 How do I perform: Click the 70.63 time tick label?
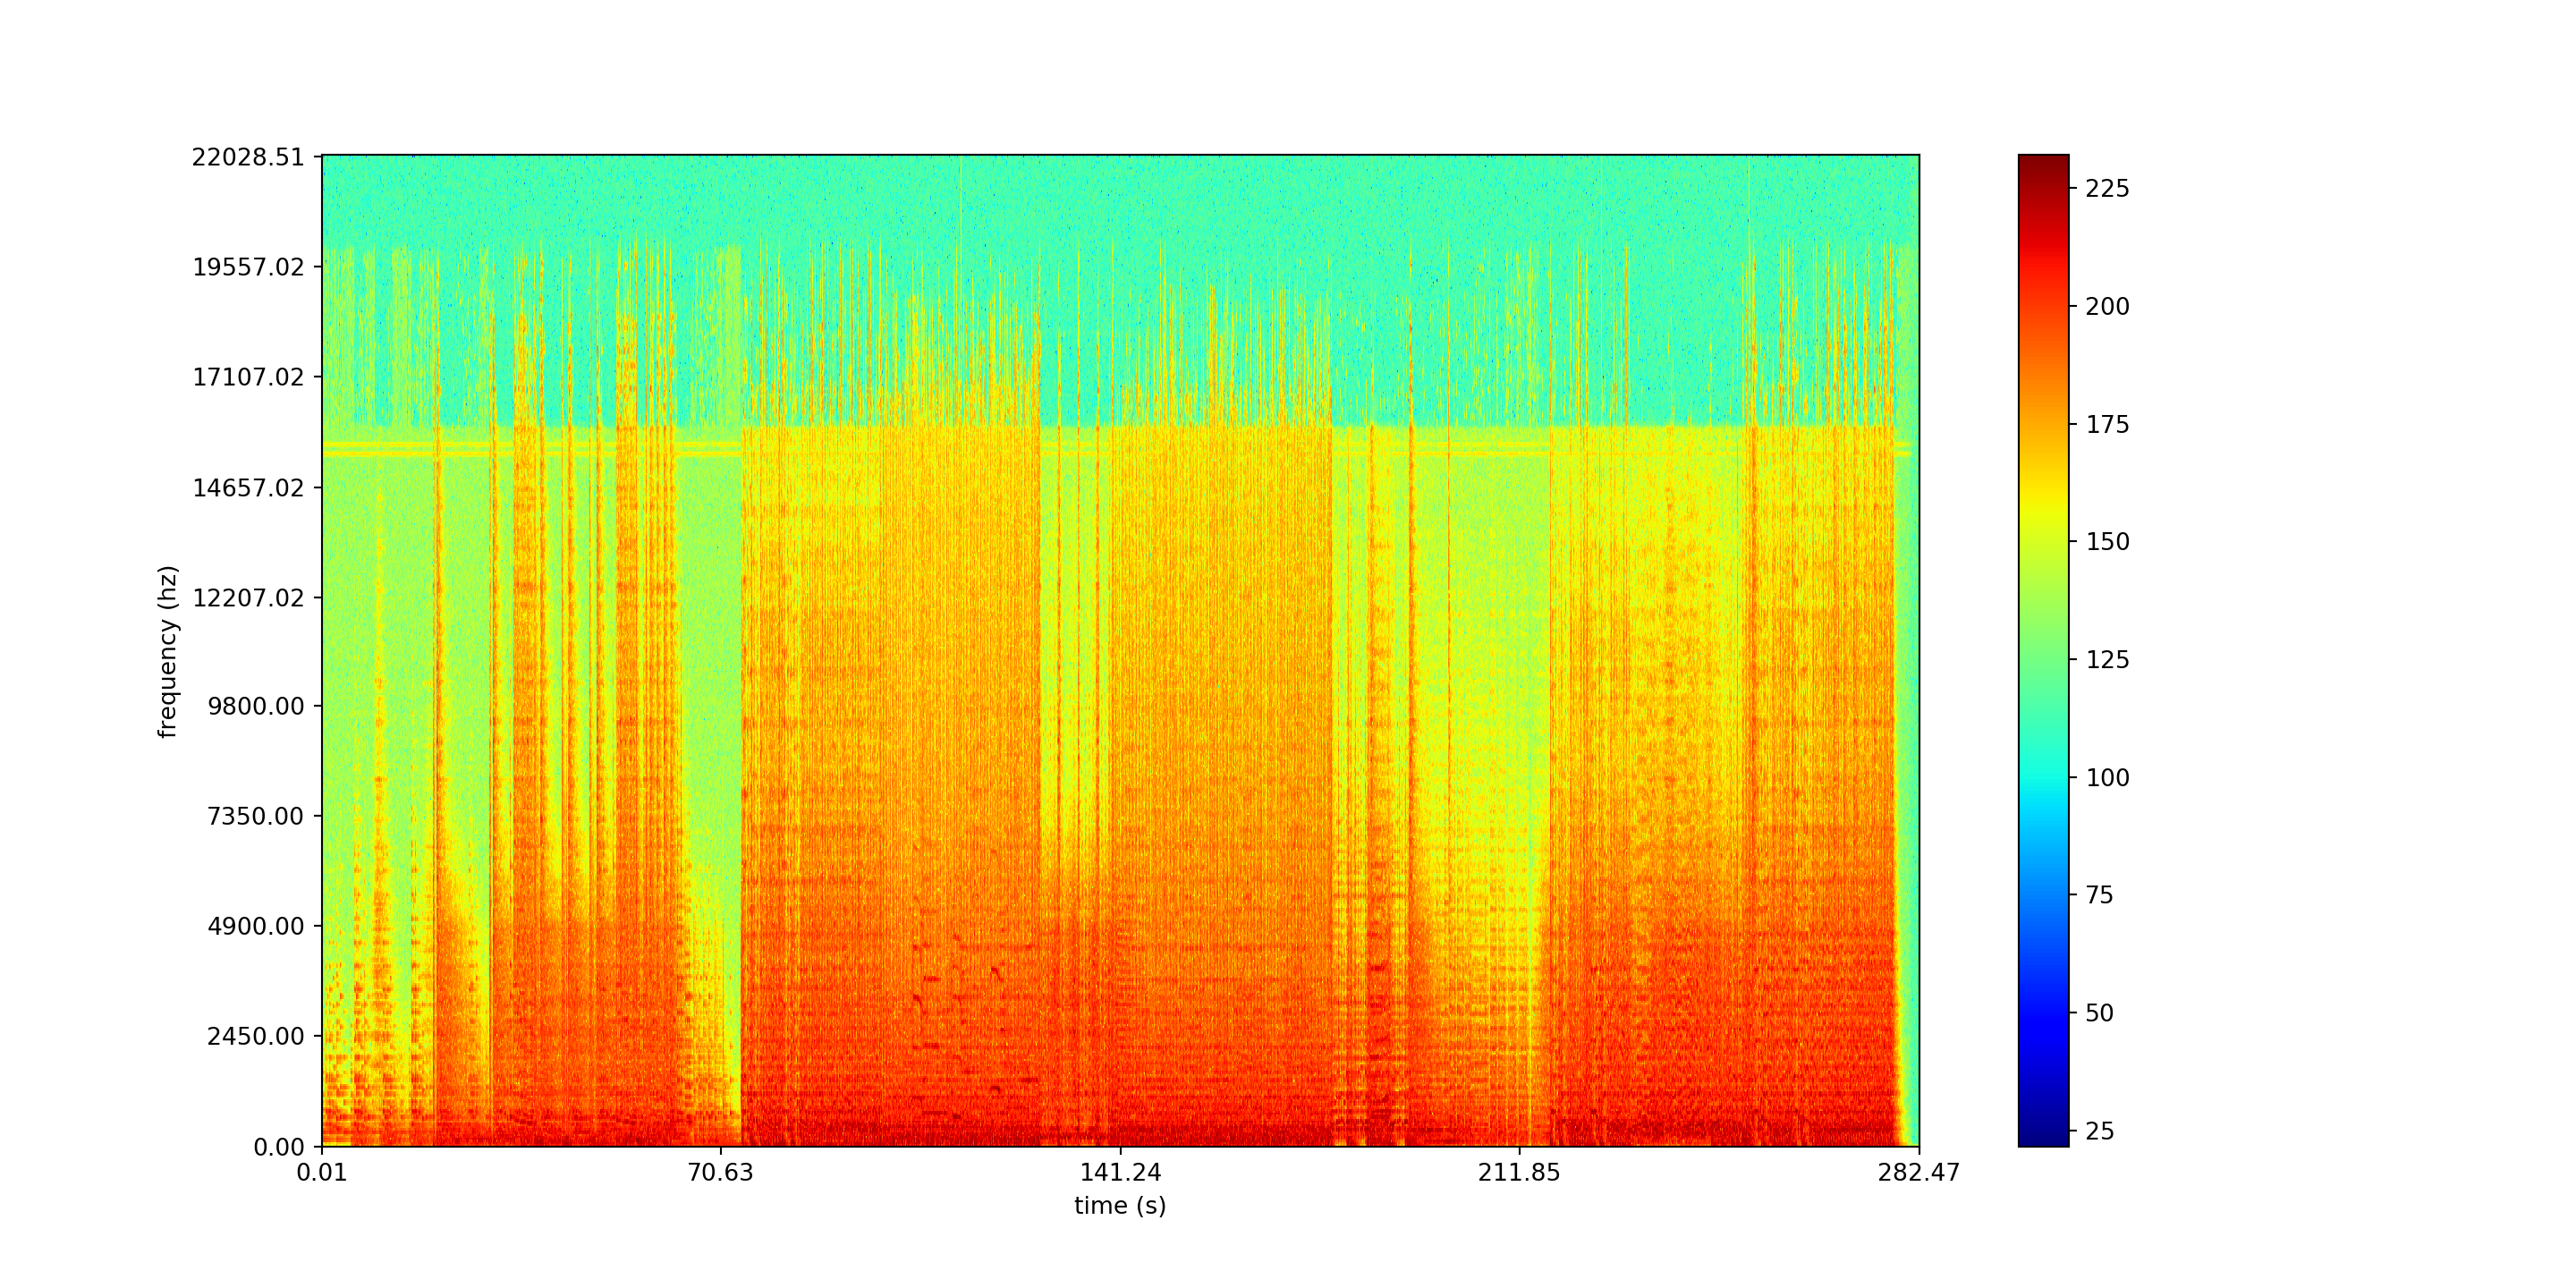(x=720, y=1172)
